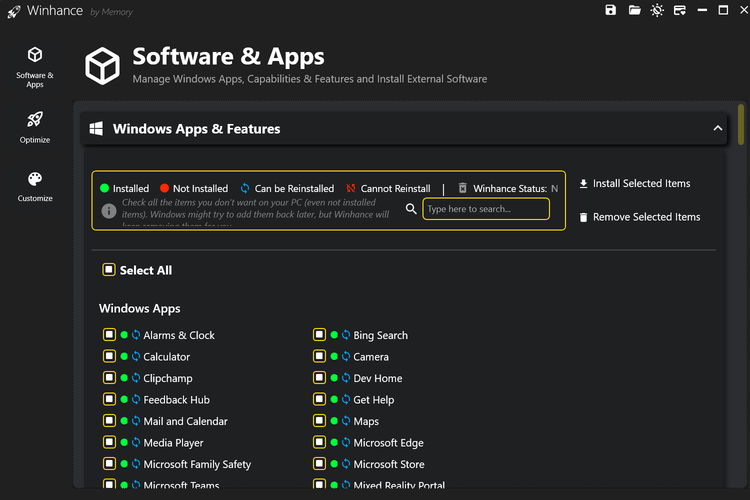Click the green status dot beside Media Player

pyautogui.click(x=124, y=443)
